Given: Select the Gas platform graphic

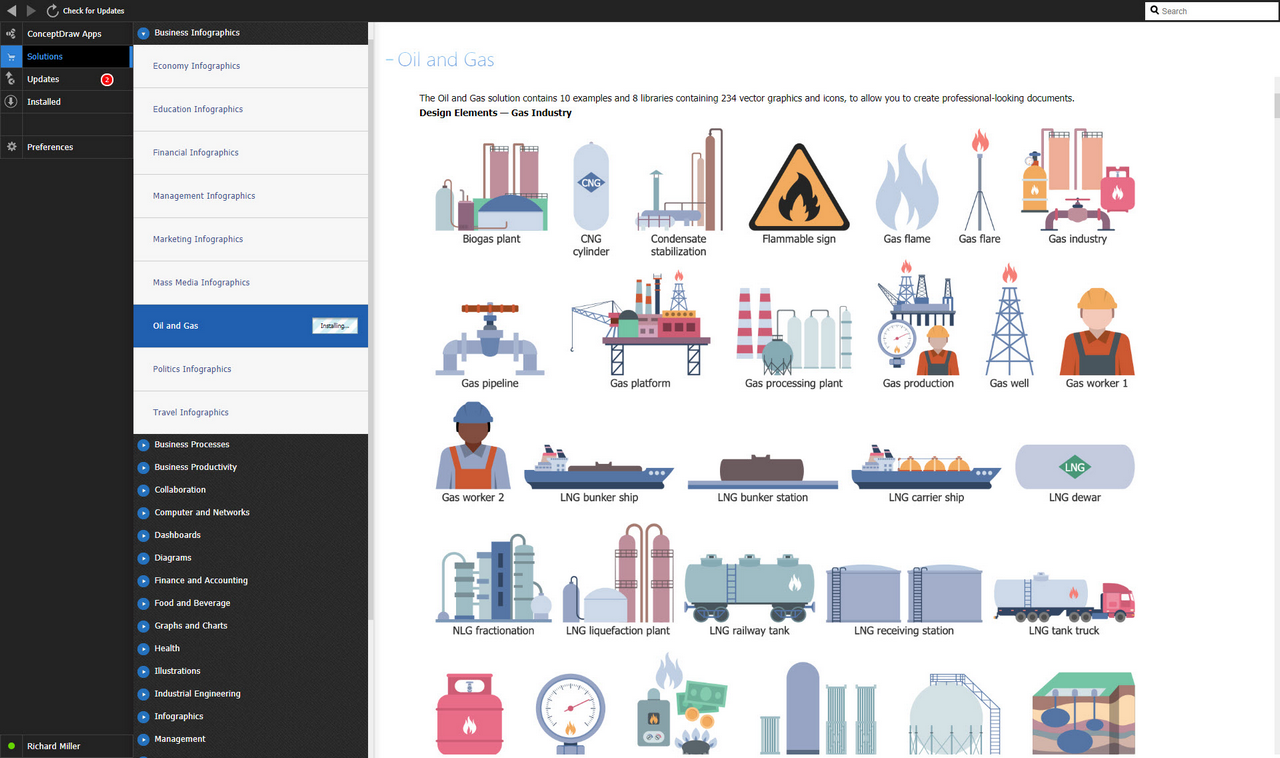Looking at the screenshot, I should click(640, 323).
